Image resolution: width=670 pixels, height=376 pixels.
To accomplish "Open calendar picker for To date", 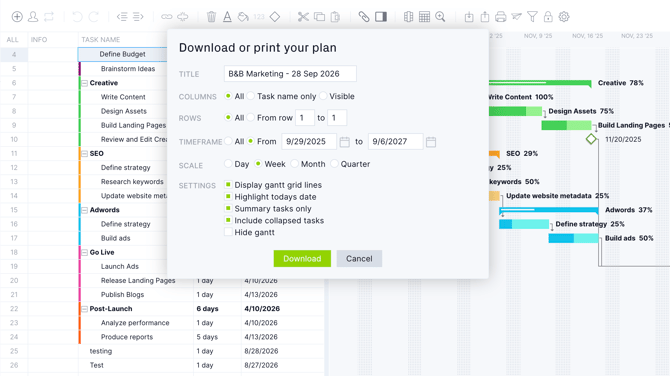I will pyautogui.click(x=431, y=142).
